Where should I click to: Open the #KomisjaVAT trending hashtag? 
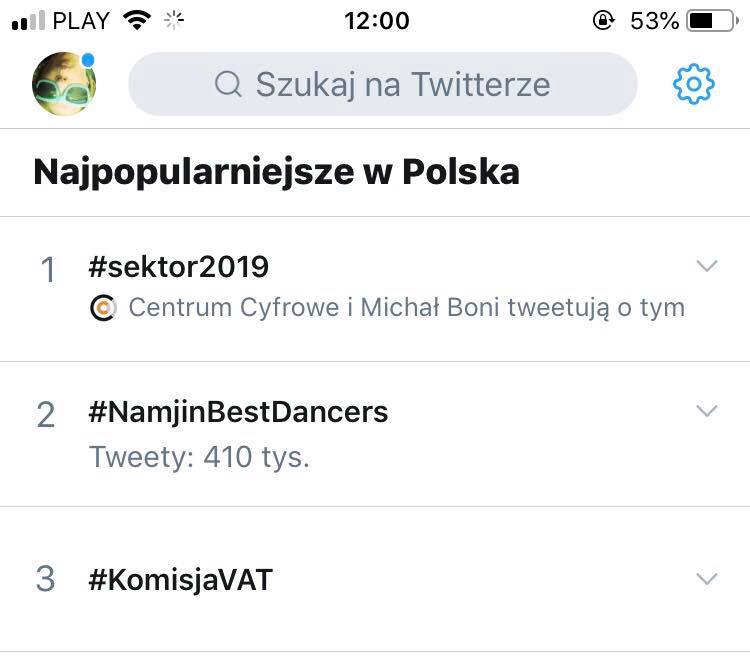tap(180, 580)
